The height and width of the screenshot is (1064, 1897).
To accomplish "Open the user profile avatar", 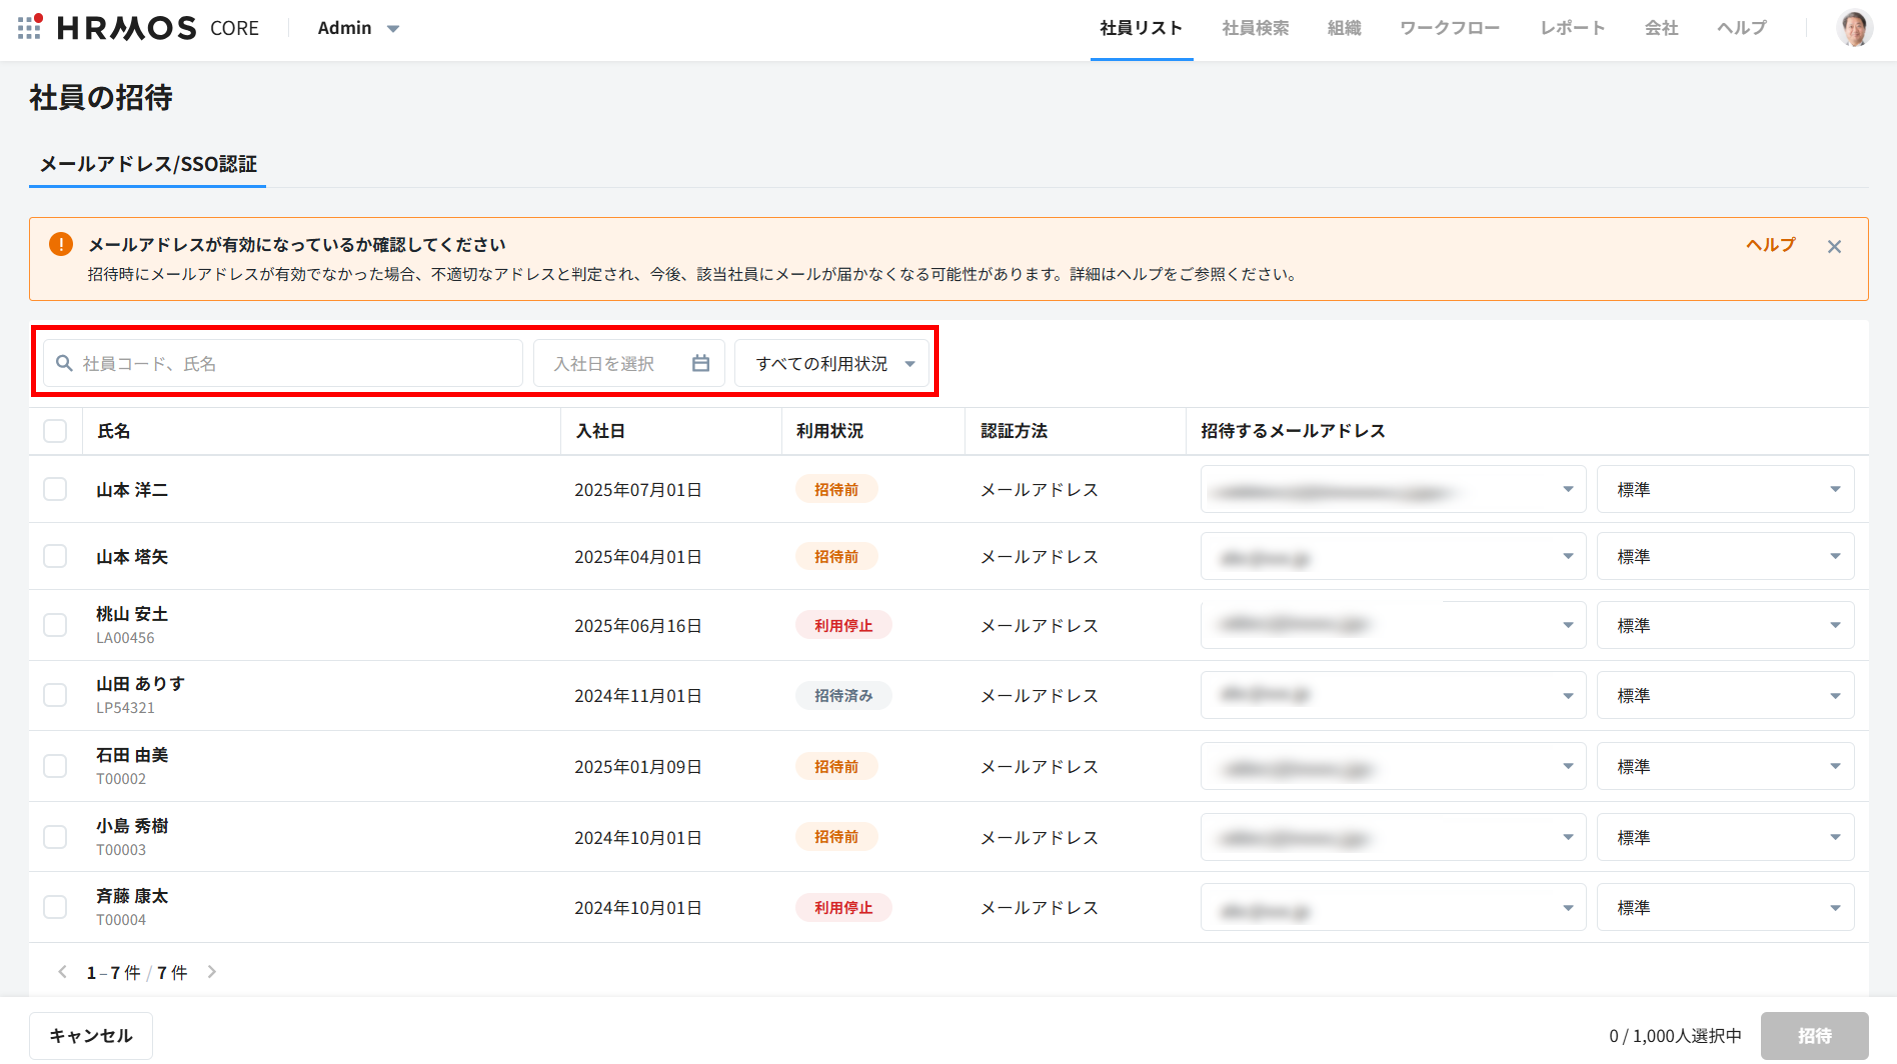I will [x=1854, y=28].
